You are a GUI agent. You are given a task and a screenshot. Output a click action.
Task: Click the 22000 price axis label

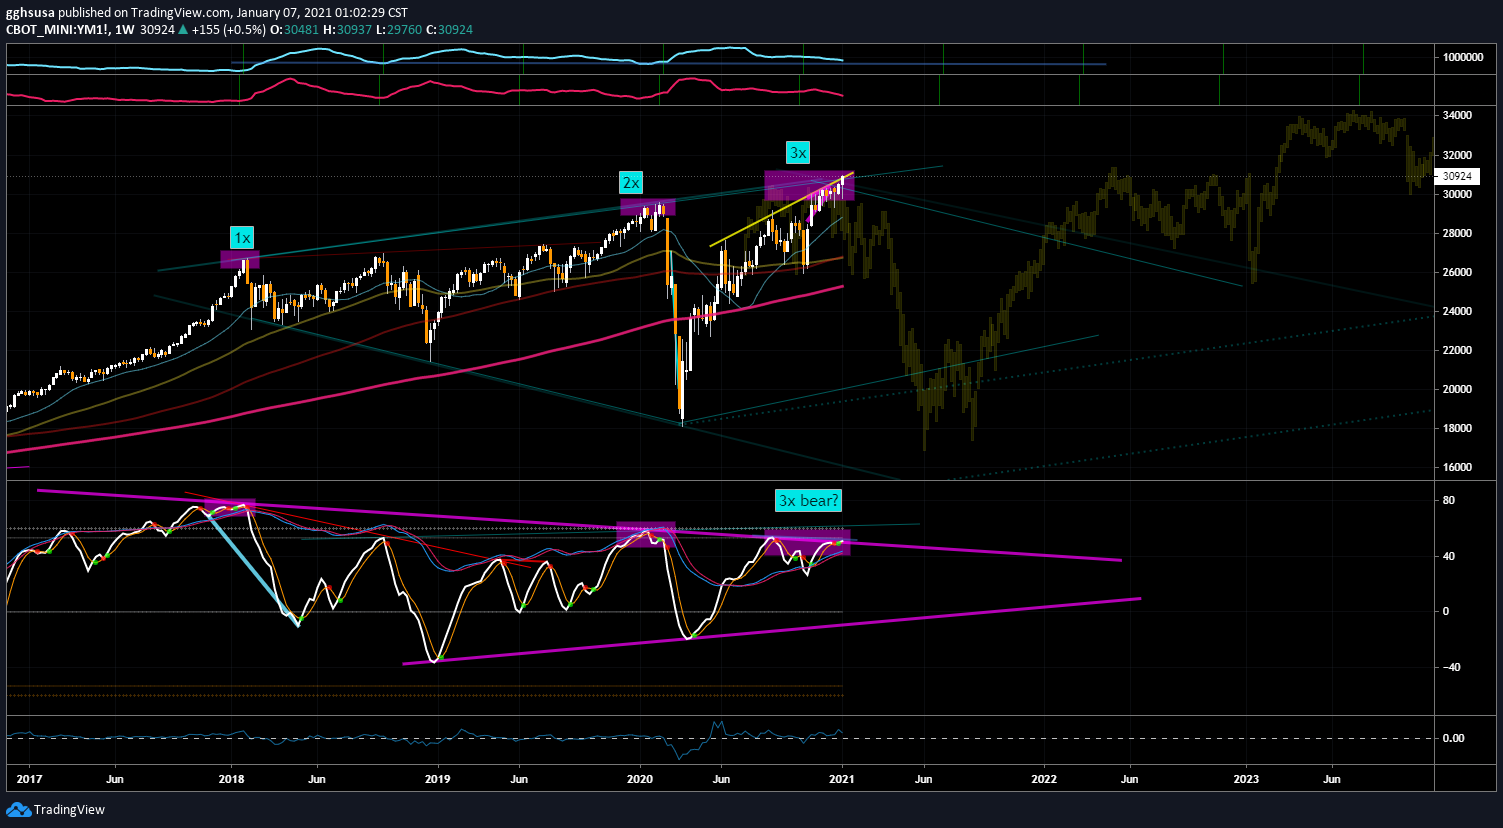[1457, 351]
